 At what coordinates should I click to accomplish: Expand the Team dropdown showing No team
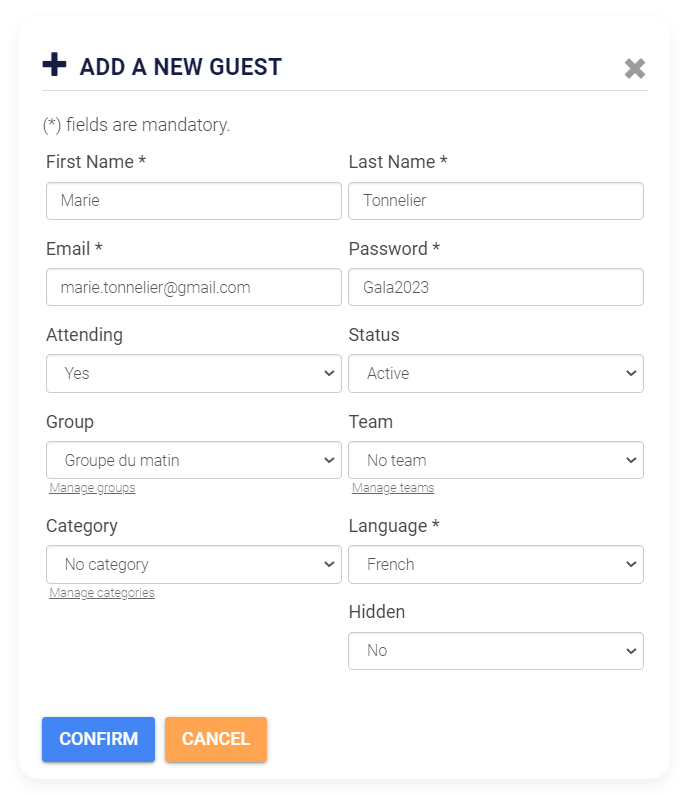point(496,460)
